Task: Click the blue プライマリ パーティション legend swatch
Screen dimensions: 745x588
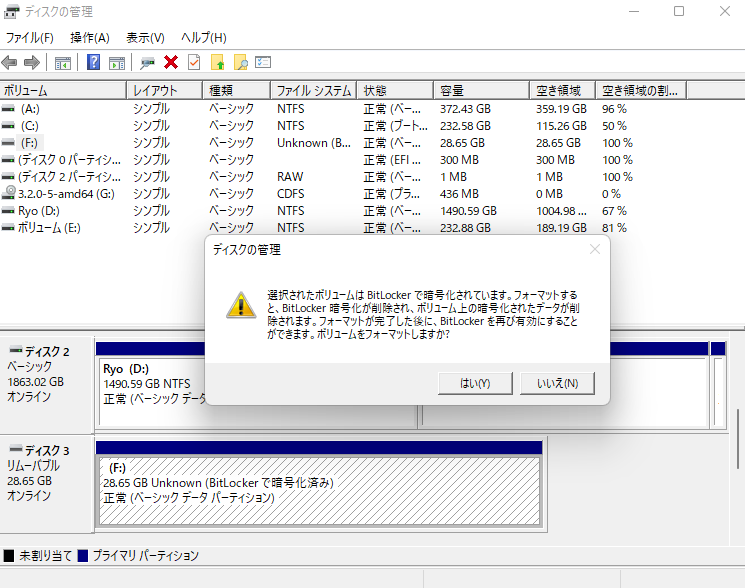Action: click(x=83, y=556)
